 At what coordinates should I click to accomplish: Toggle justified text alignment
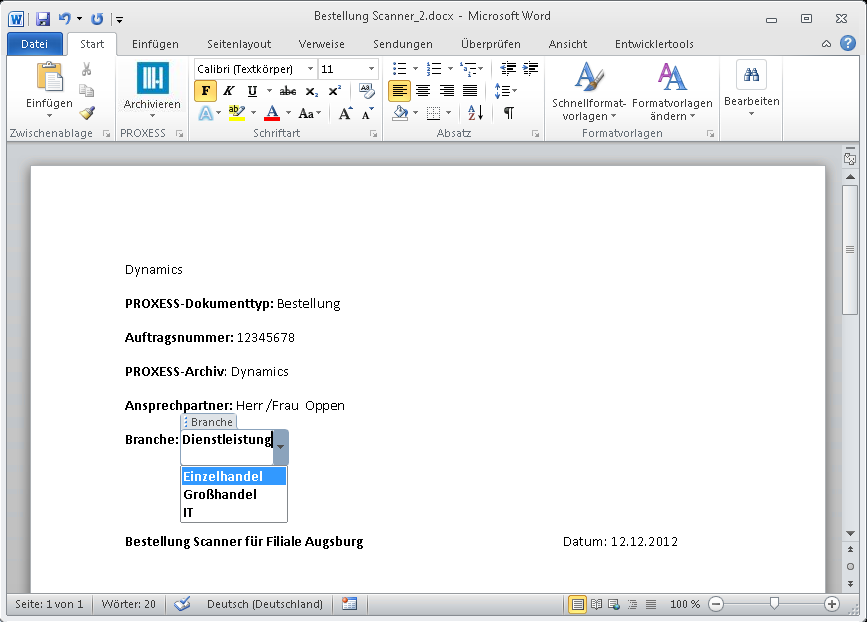pyautogui.click(x=470, y=91)
